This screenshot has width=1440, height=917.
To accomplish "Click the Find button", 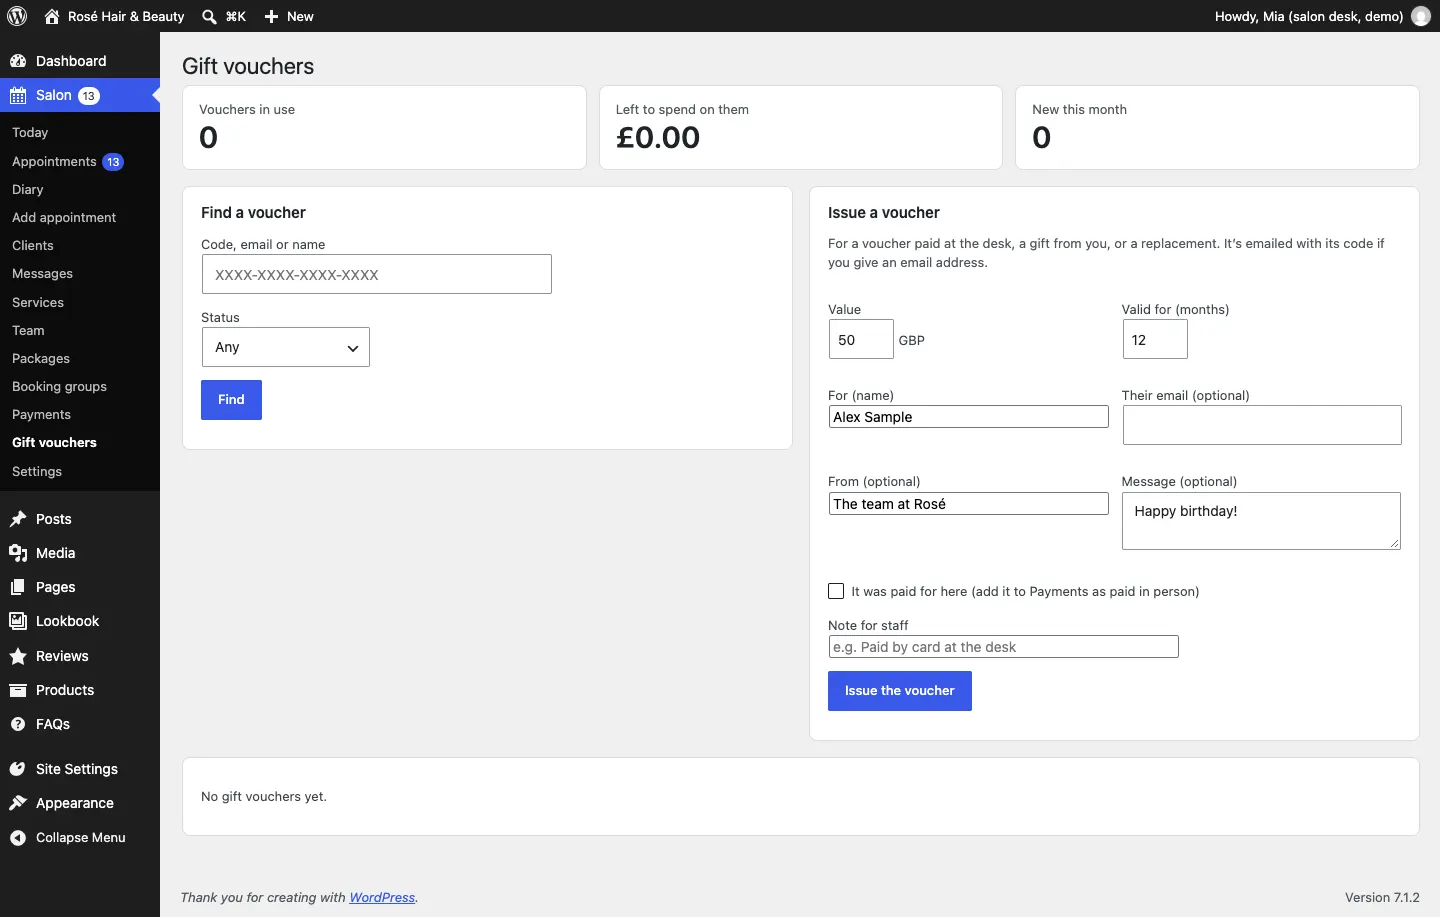I will [x=231, y=400].
